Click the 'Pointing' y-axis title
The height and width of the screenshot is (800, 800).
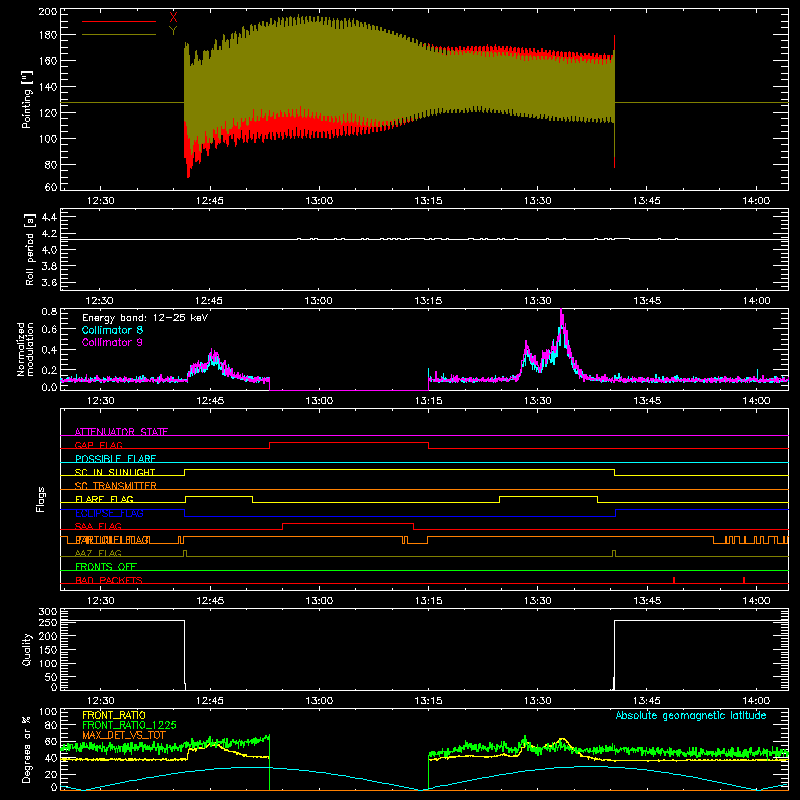27,99
